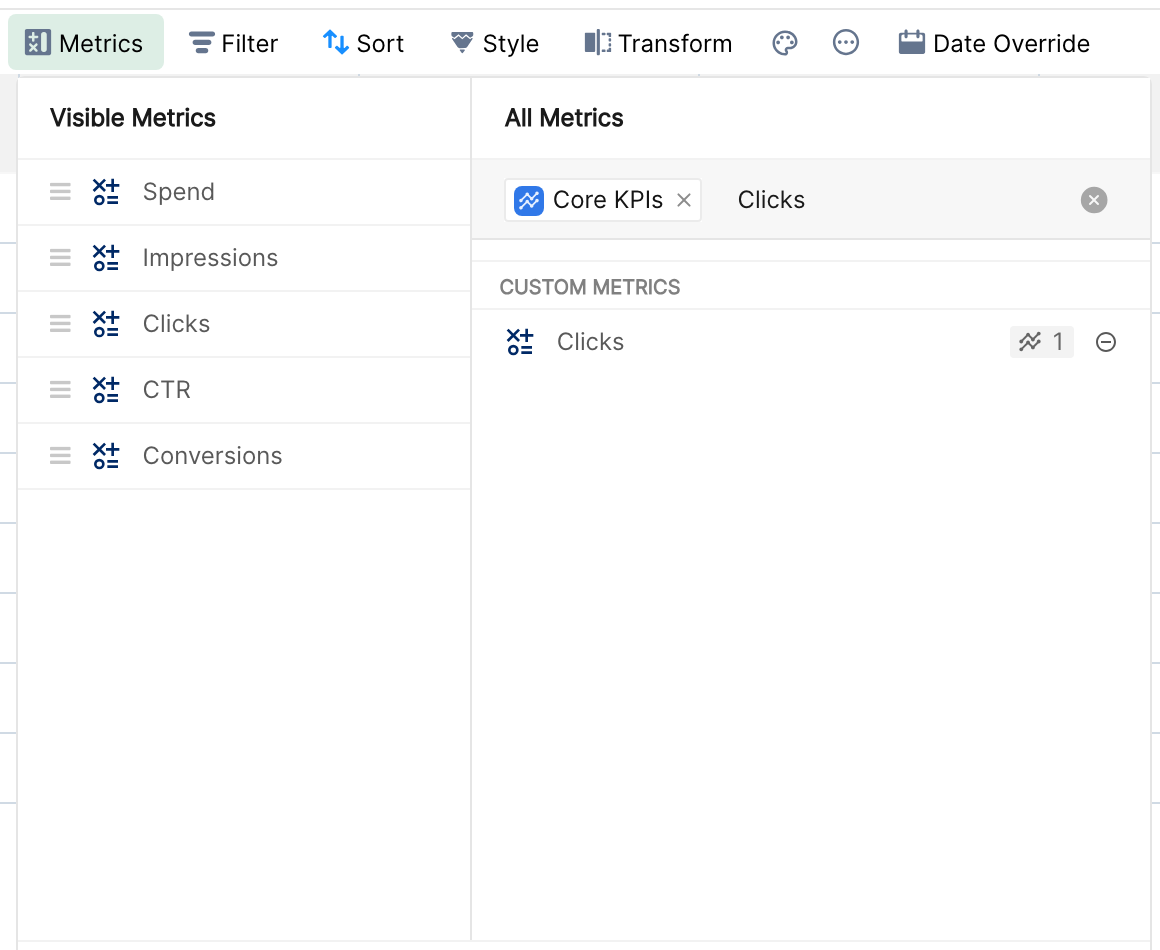The height and width of the screenshot is (950, 1160).
Task: Click the custom metric icon beside Spend
Action: click(x=106, y=192)
